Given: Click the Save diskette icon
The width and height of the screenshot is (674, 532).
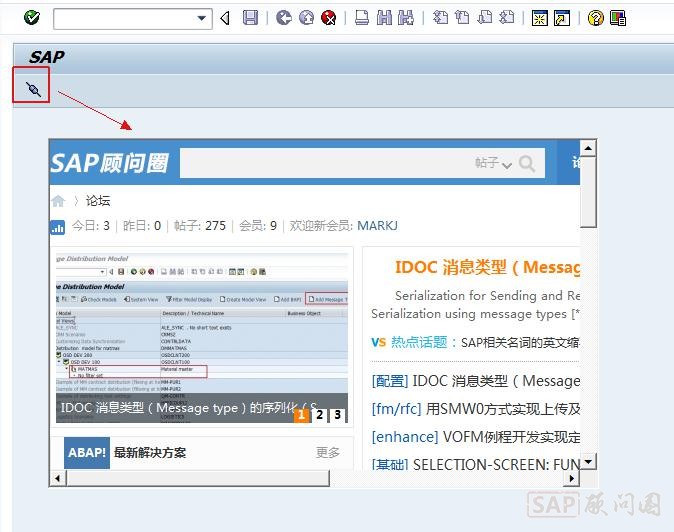Looking at the screenshot, I should point(251,18).
